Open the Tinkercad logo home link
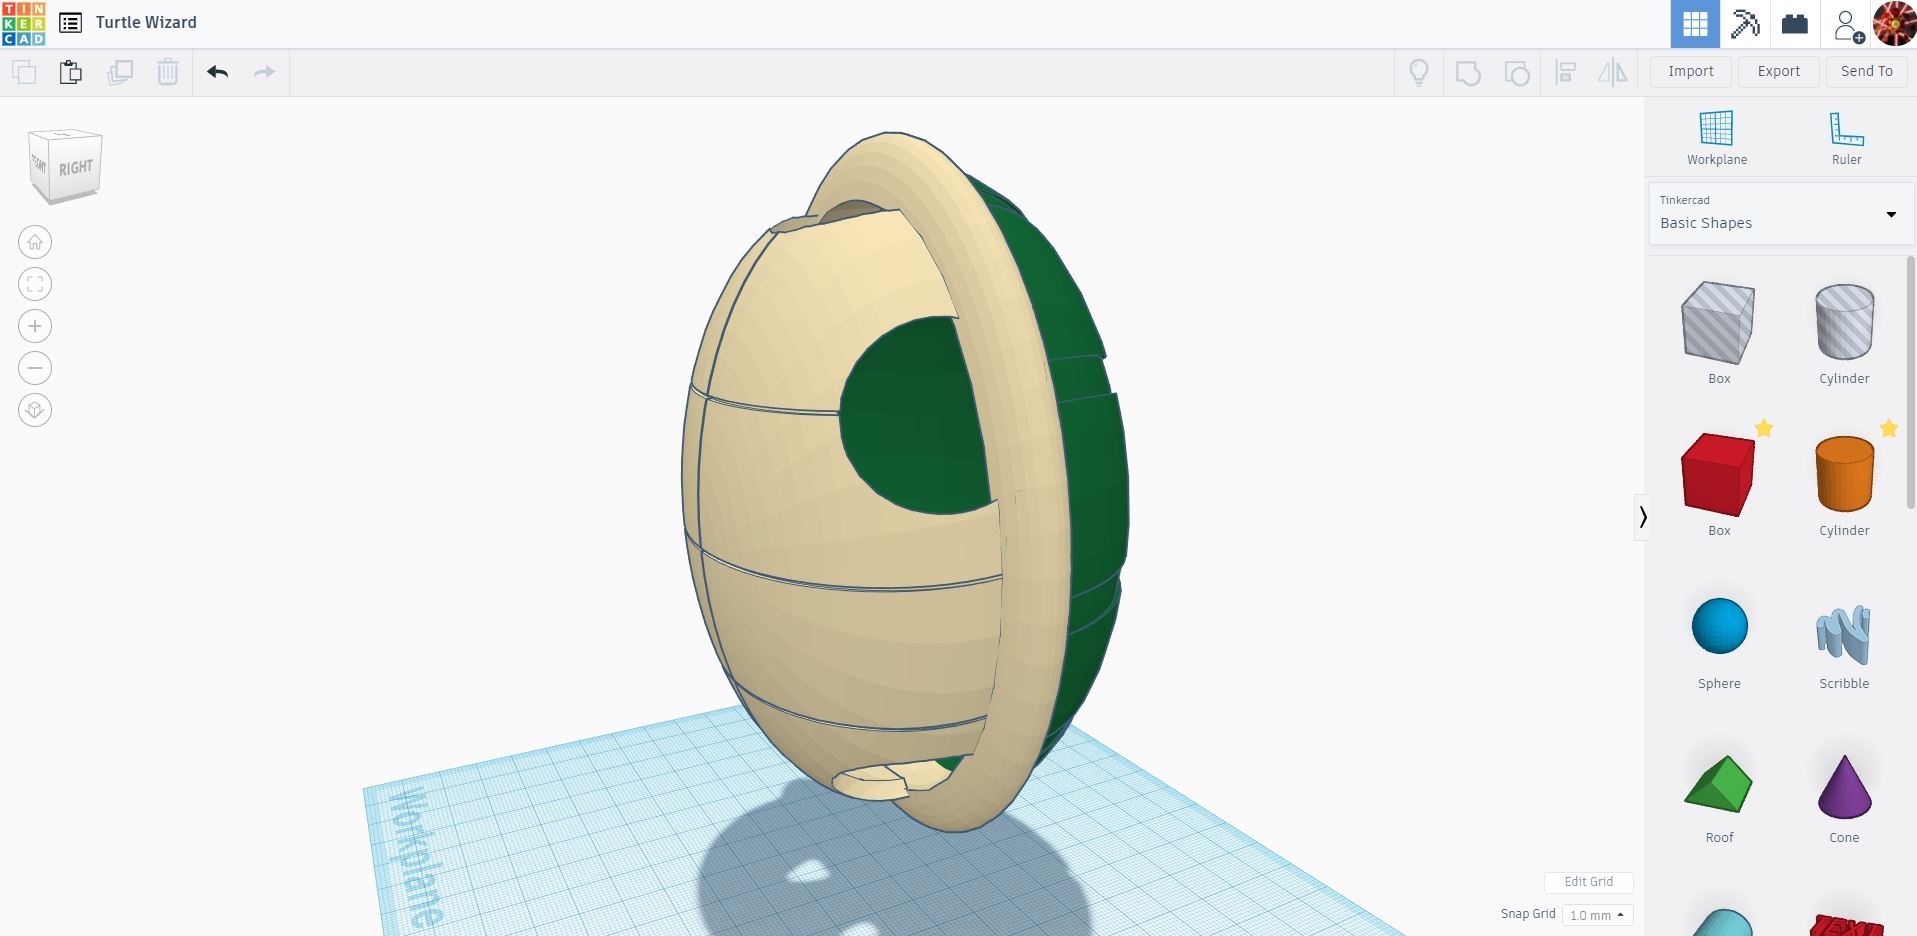The width and height of the screenshot is (1917, 936). (x=23, y=23)
